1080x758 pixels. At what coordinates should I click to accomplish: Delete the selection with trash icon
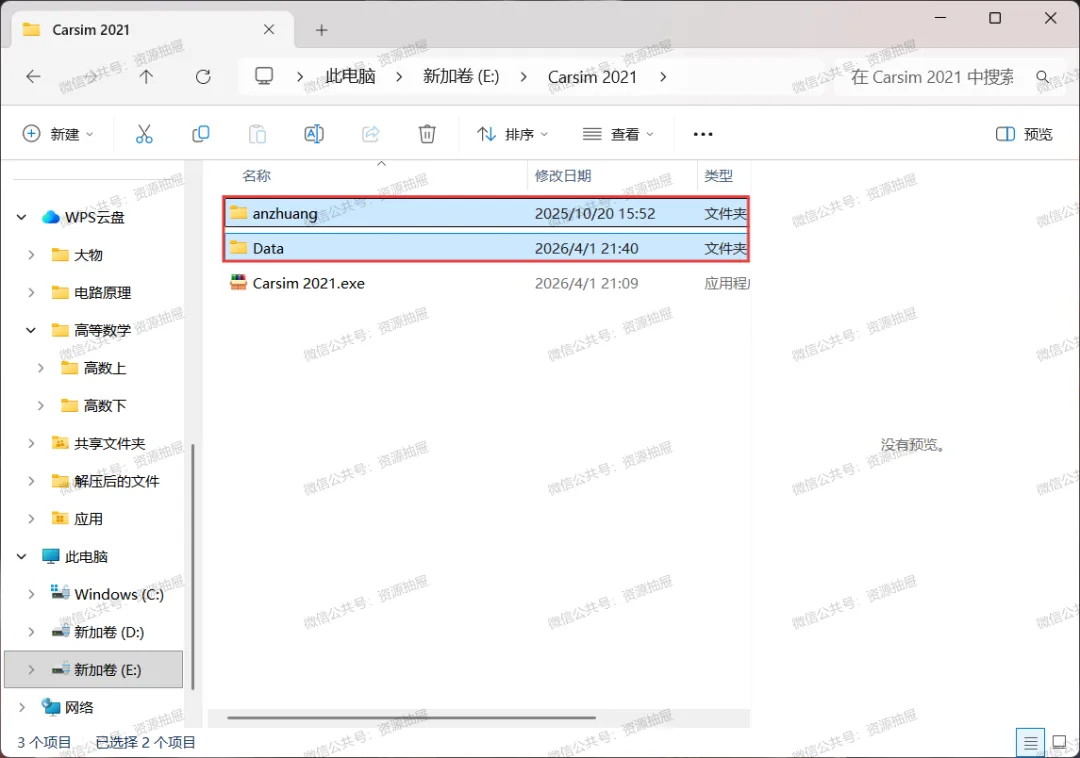(x=427, y=134)
